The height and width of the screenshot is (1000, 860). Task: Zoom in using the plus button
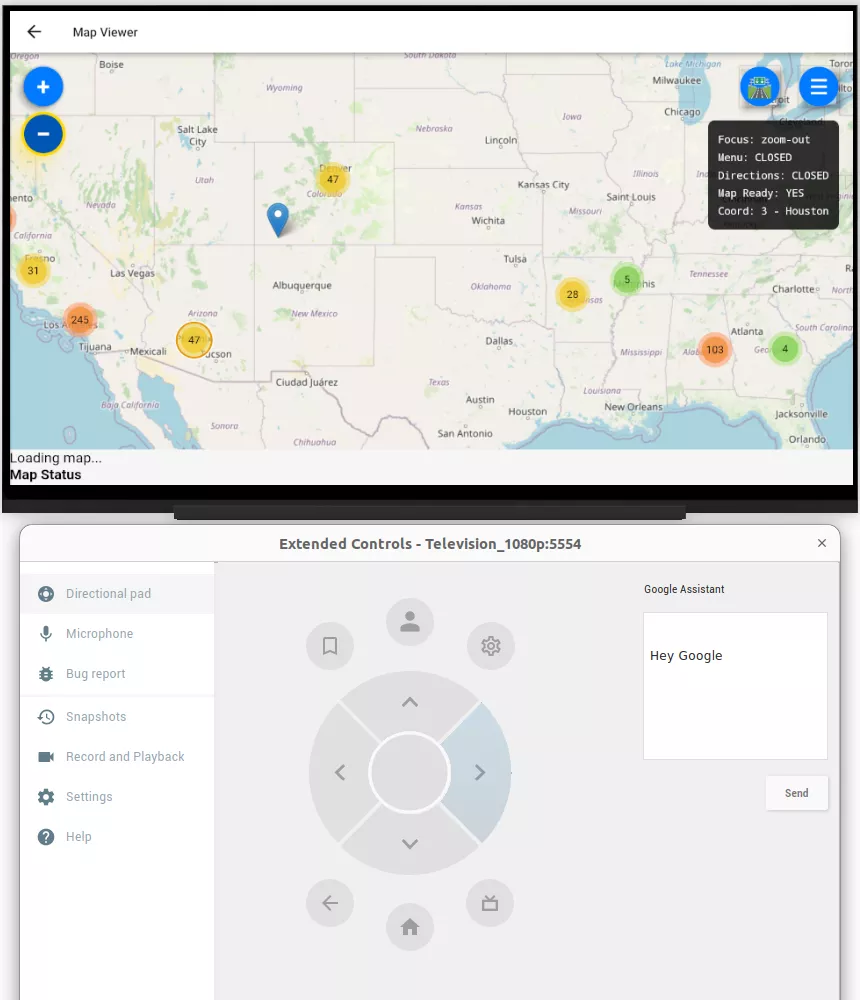tap(43, 87)
